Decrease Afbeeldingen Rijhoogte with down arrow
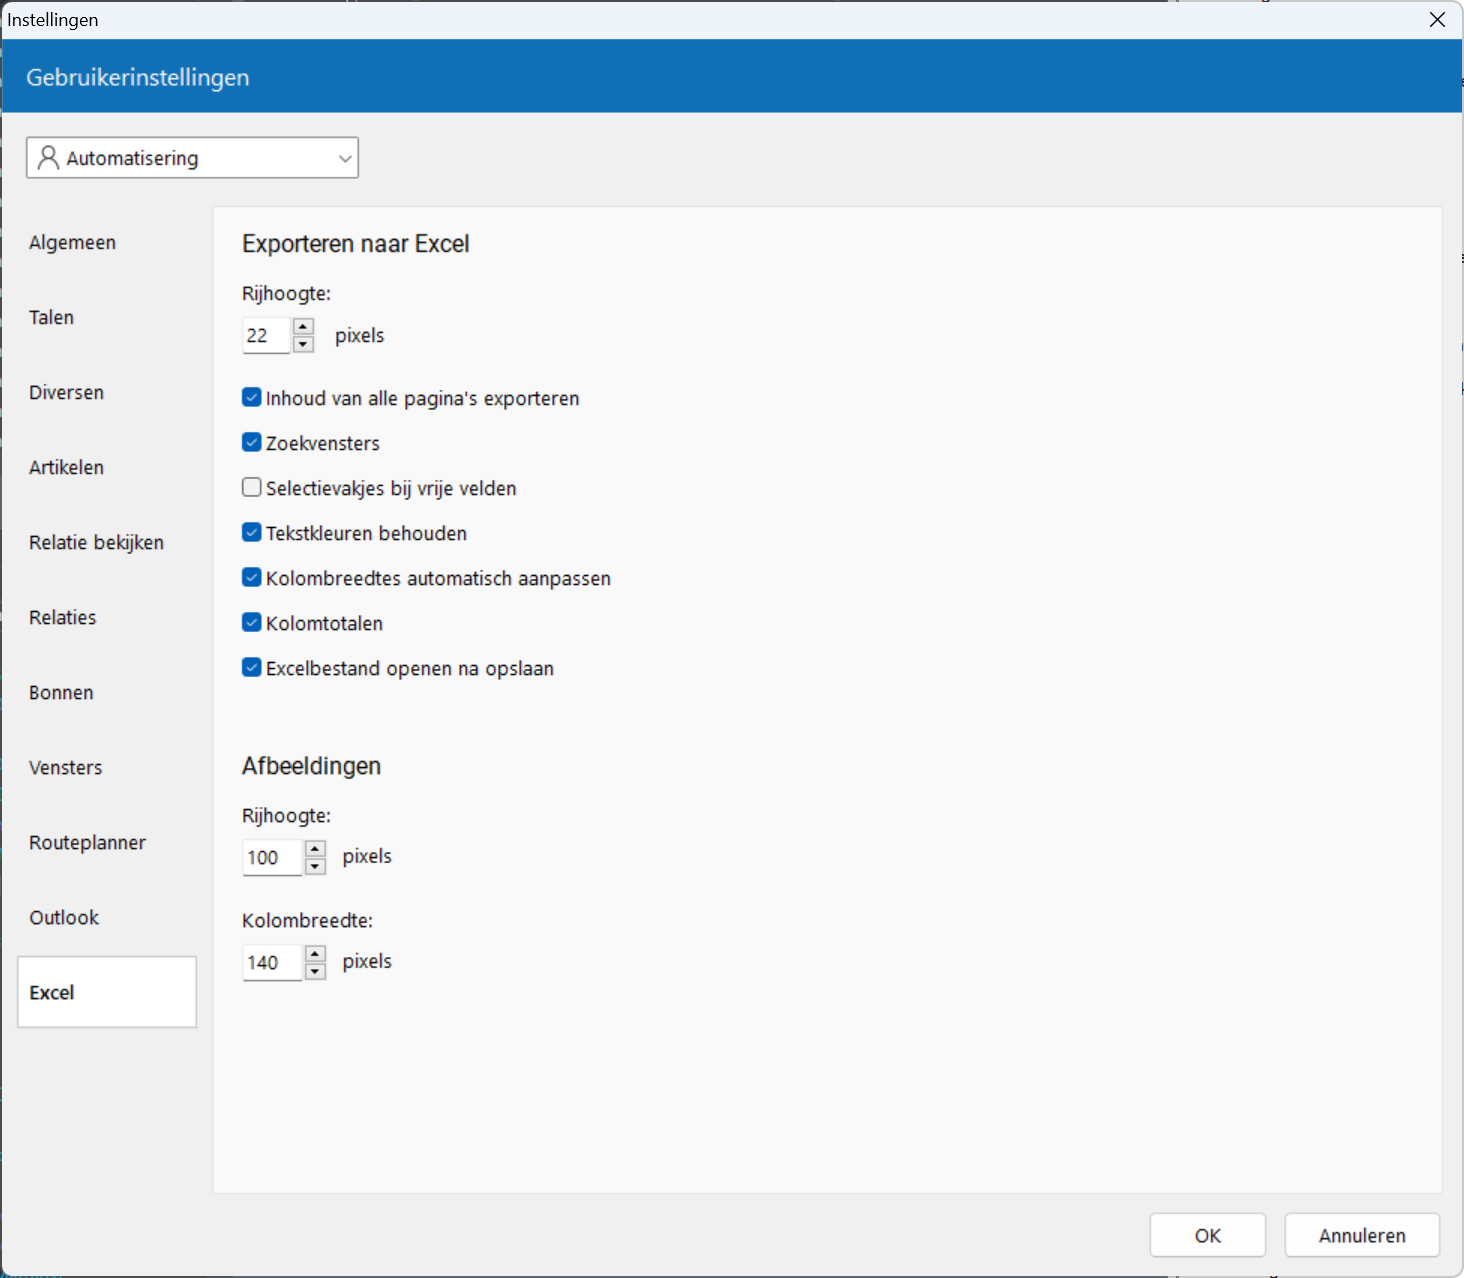The height and width of the screenshot is (1278, 1464). click(x=316, y=866)
